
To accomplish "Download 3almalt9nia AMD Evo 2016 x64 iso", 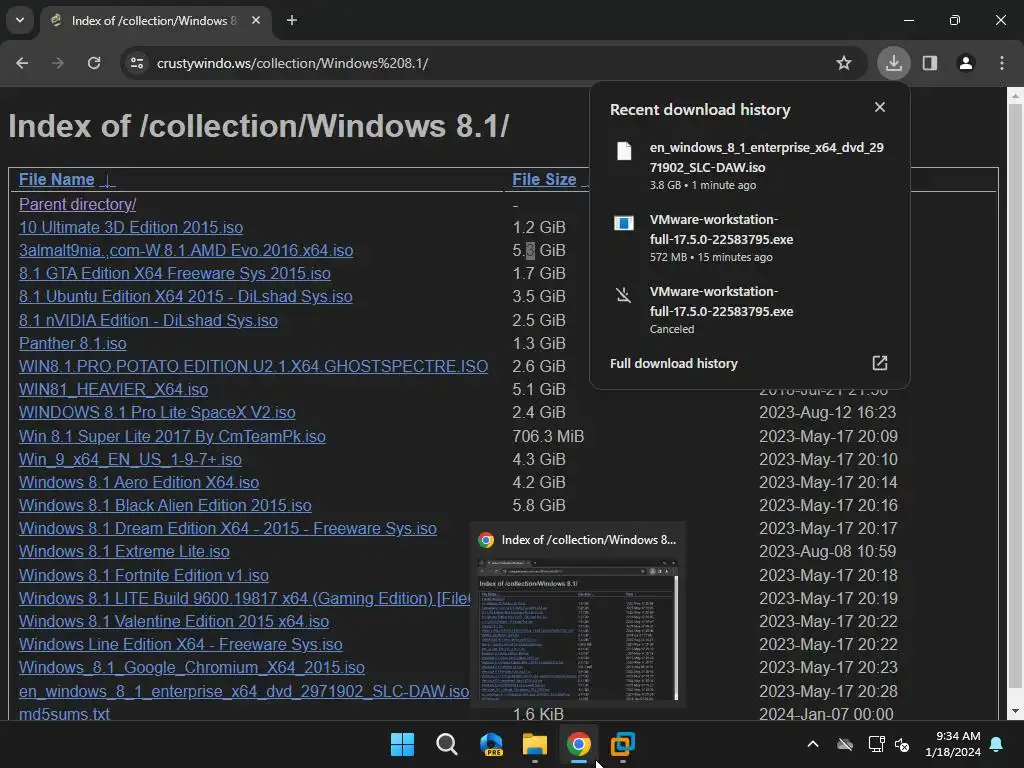I will coord(186,250).
